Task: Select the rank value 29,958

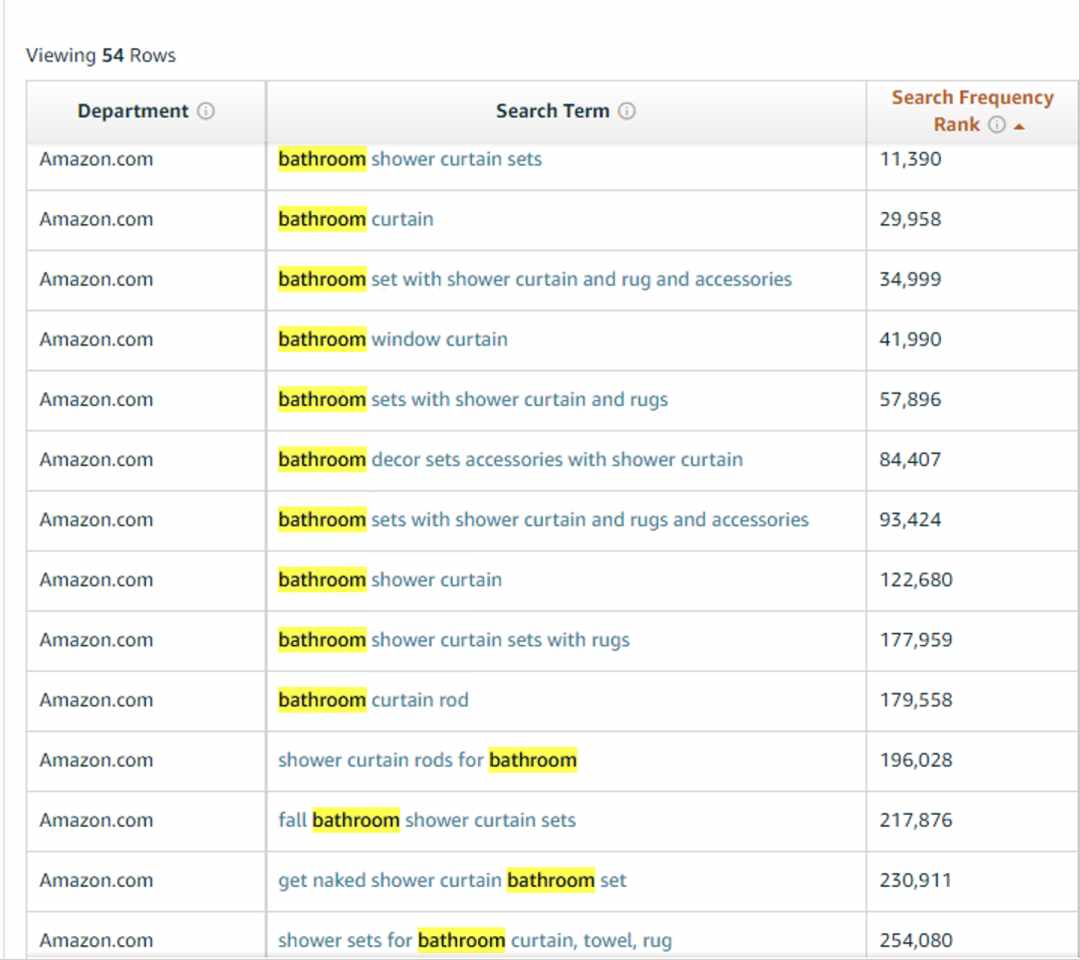Action: tap(910, 219)
